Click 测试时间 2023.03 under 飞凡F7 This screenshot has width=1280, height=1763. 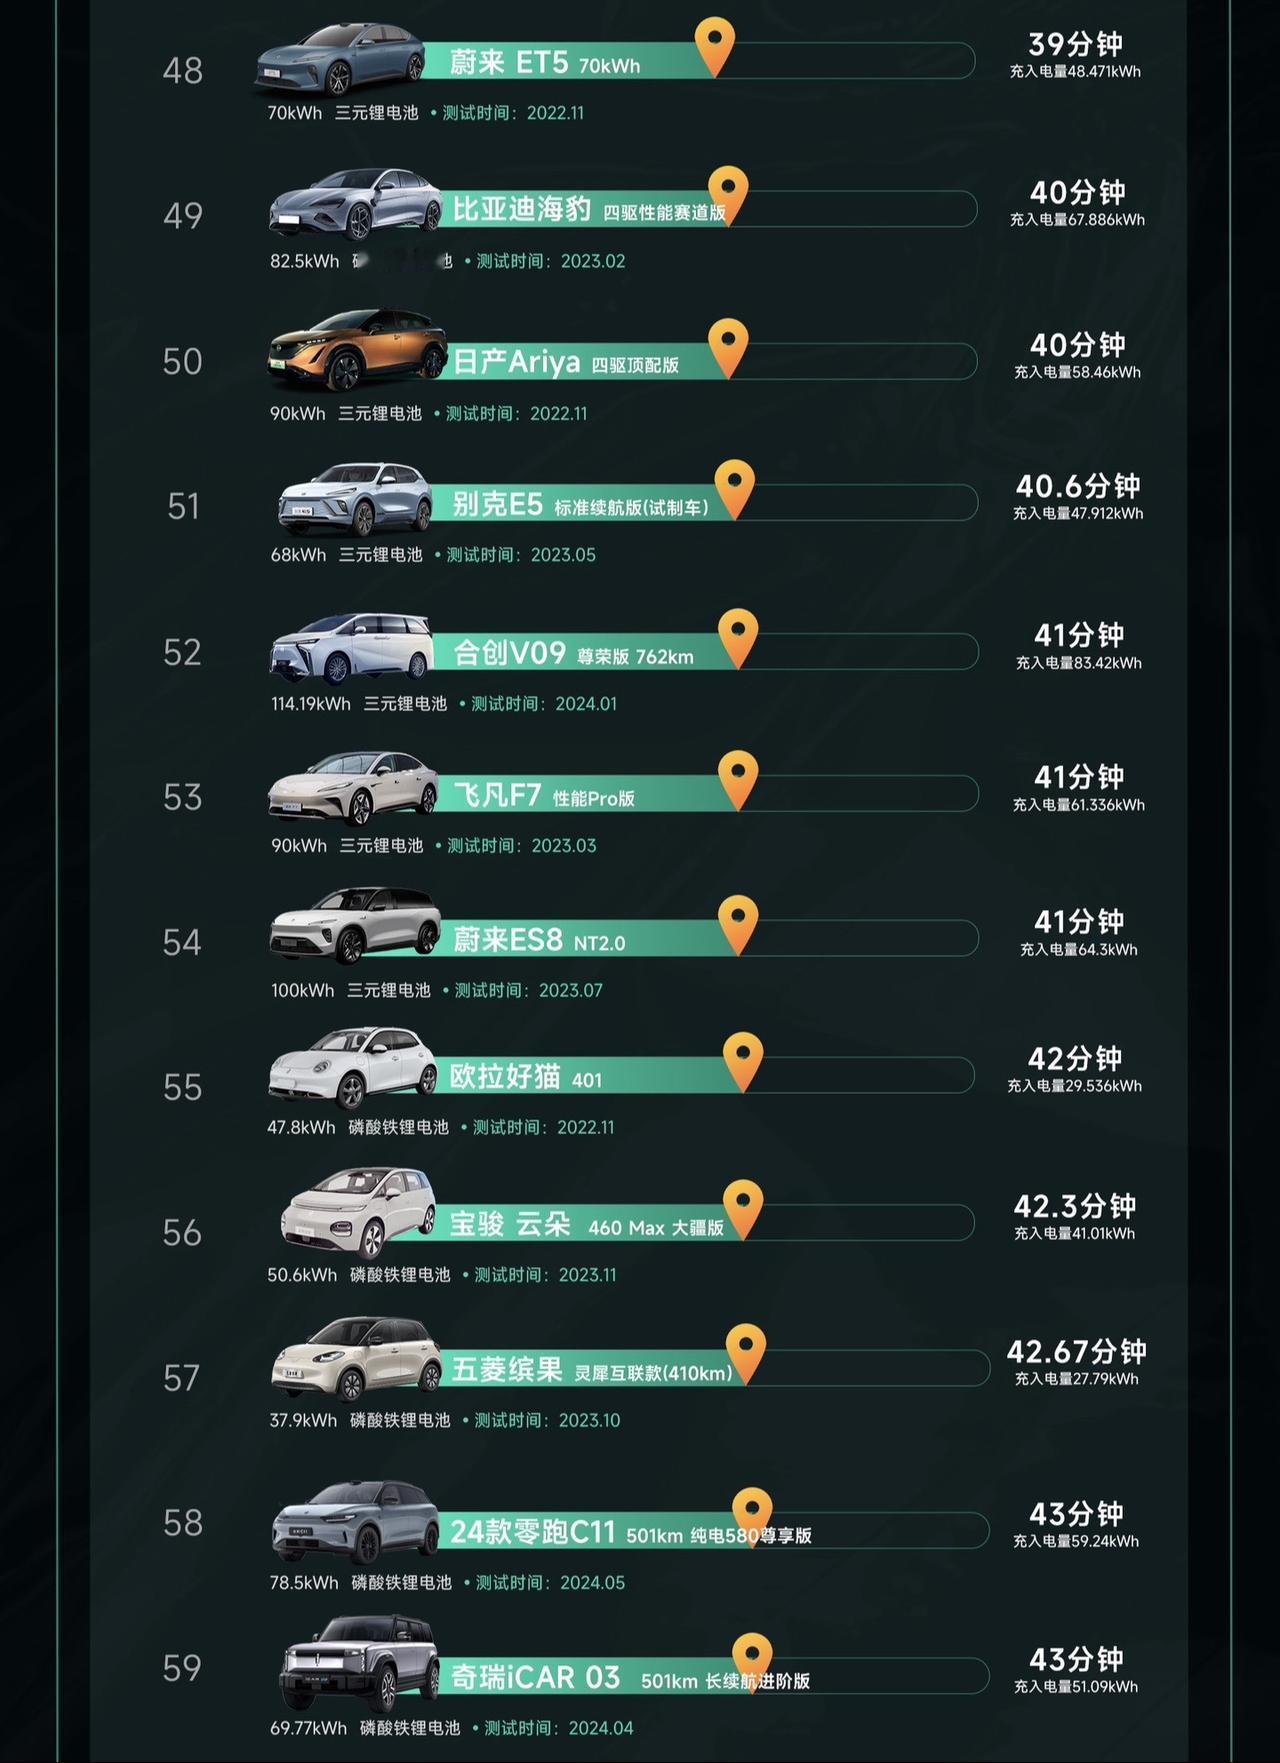521,846
